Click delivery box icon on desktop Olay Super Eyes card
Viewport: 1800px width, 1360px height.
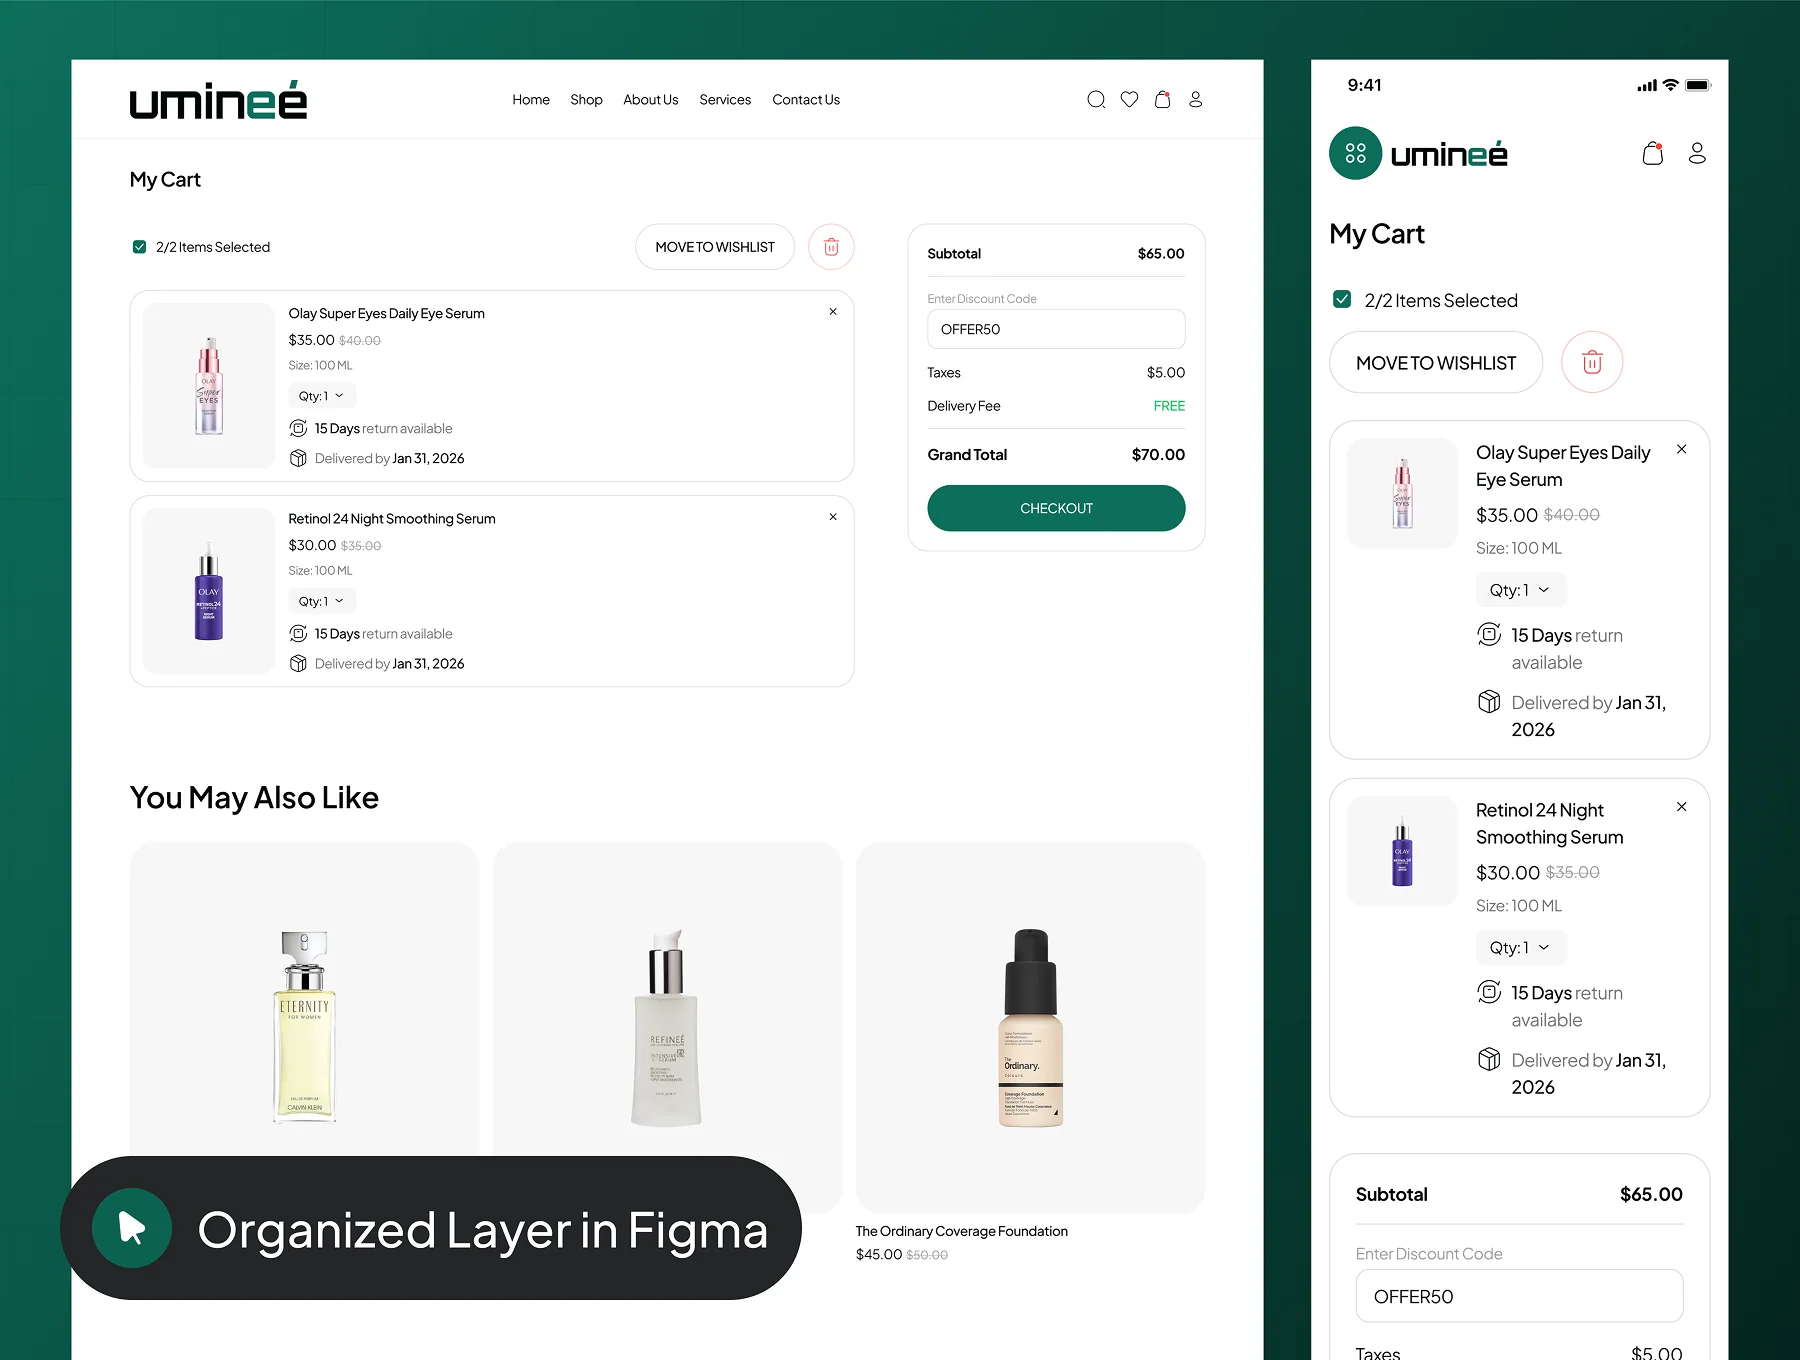[x=298, y=458]
